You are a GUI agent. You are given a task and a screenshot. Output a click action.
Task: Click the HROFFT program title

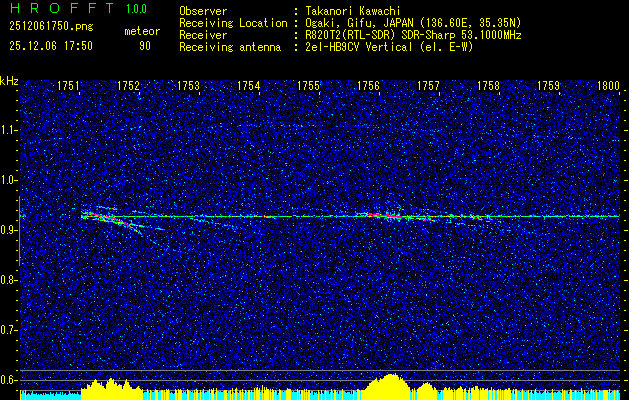(x=62, y=8)
